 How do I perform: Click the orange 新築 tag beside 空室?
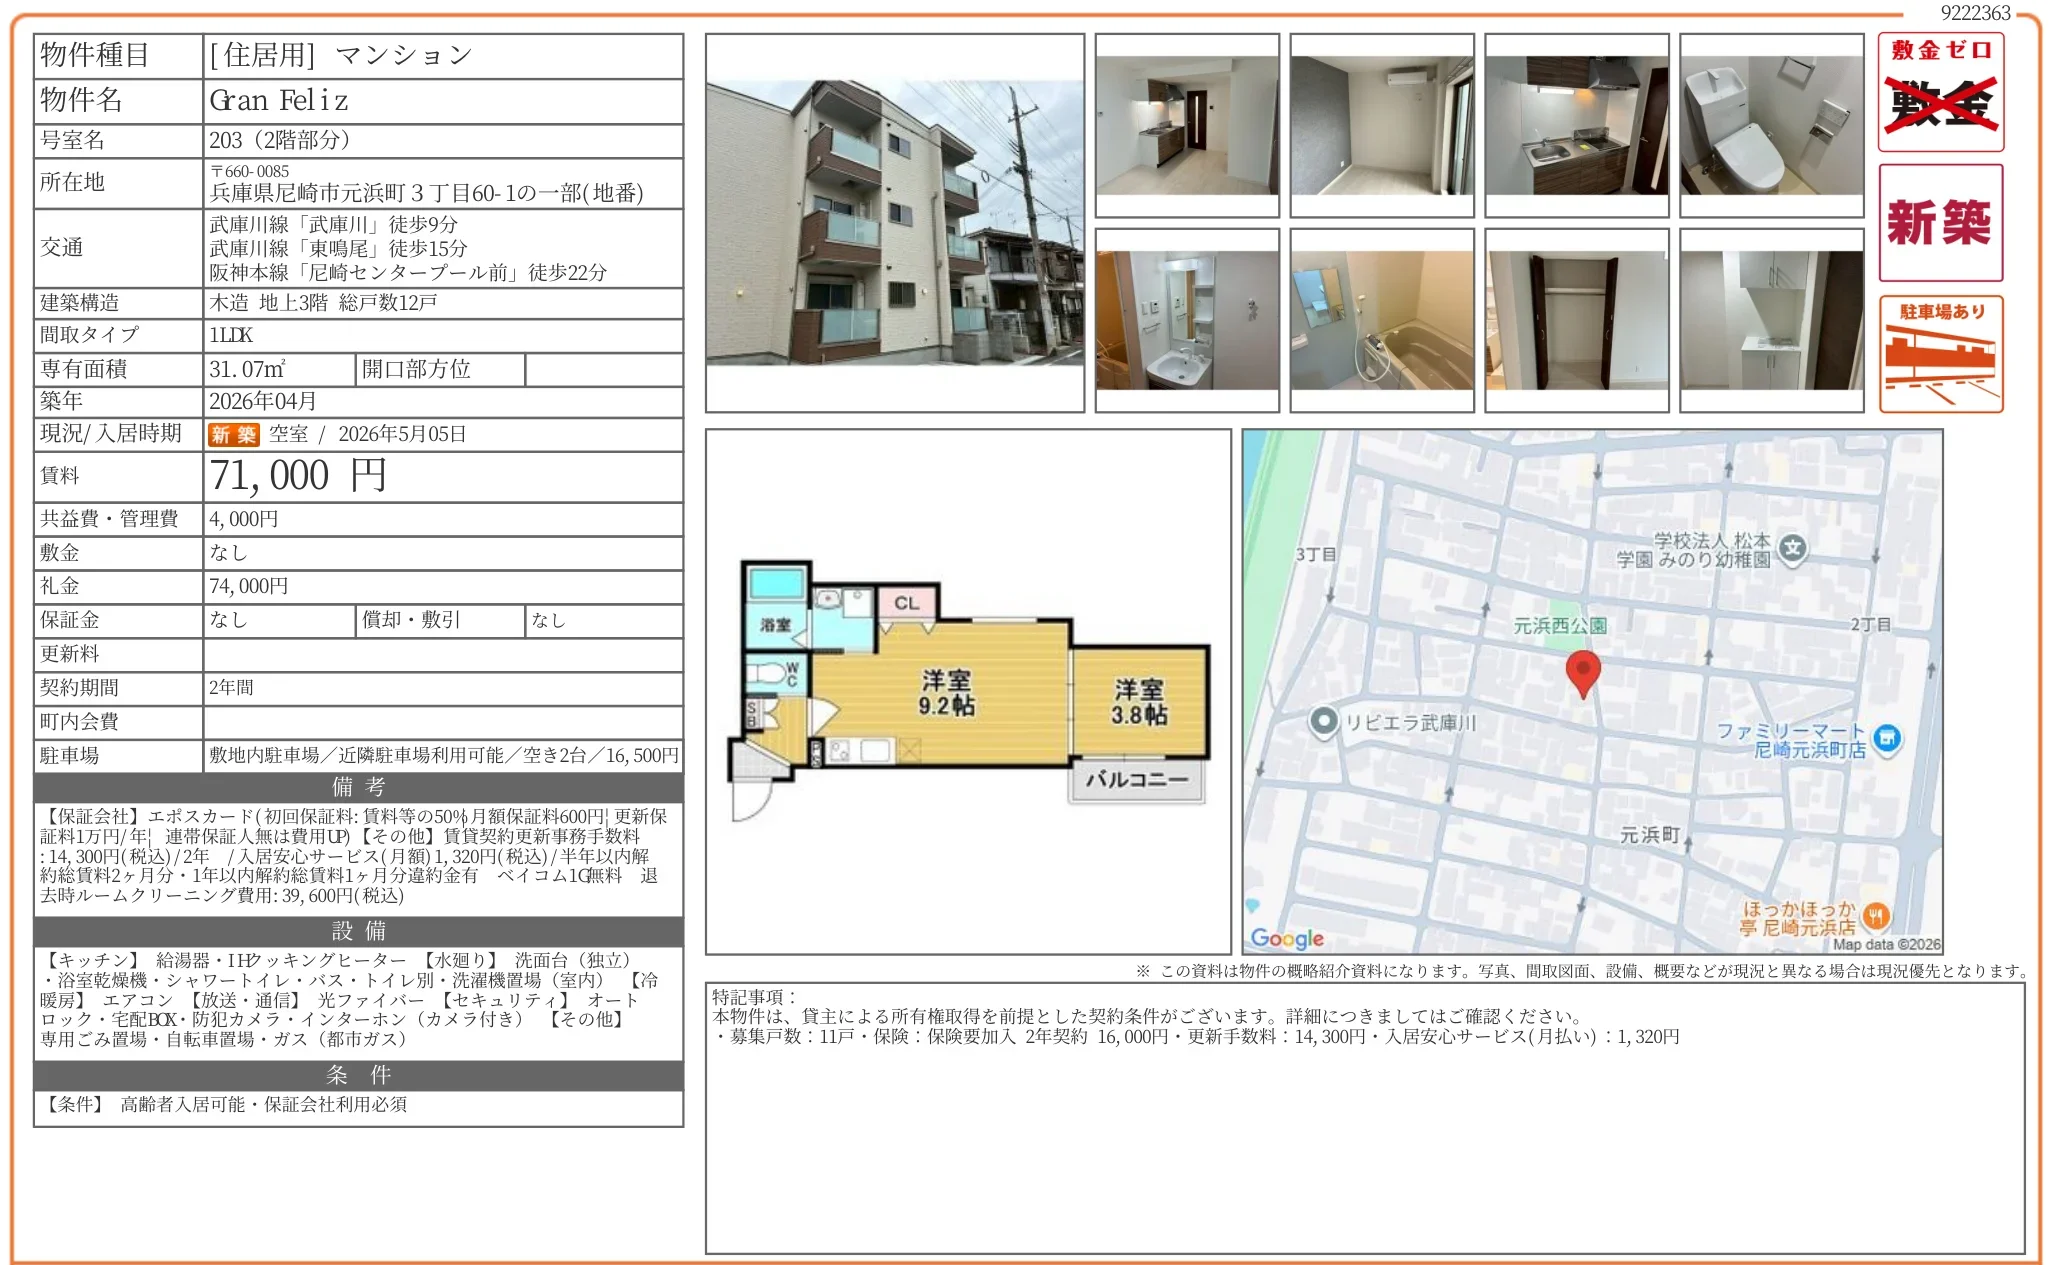(233, 434)
